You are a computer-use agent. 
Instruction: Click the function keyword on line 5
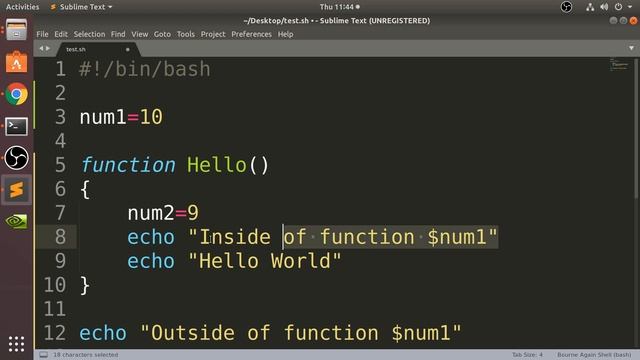128,165
